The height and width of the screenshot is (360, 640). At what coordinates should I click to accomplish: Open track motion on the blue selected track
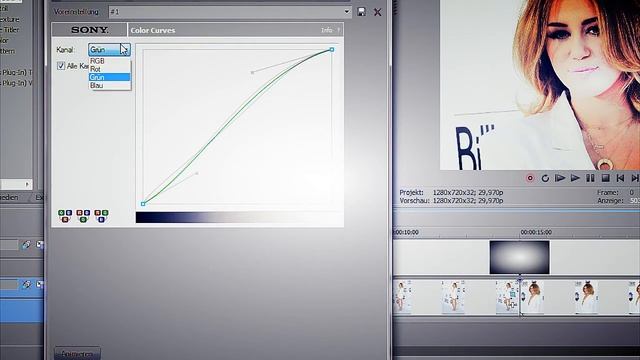click(x=26, y=284)
